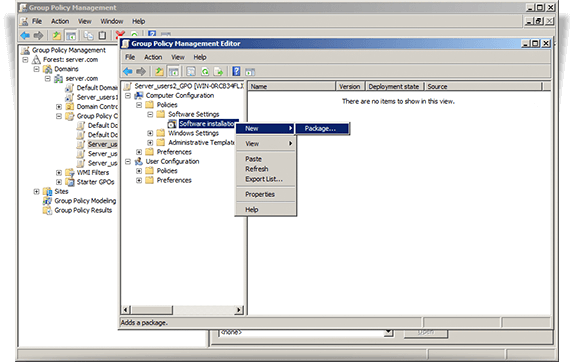This screenshot has height=362, width=574.
Task: Click the Properties icon in the Editor toolbar
Action: 191,71
